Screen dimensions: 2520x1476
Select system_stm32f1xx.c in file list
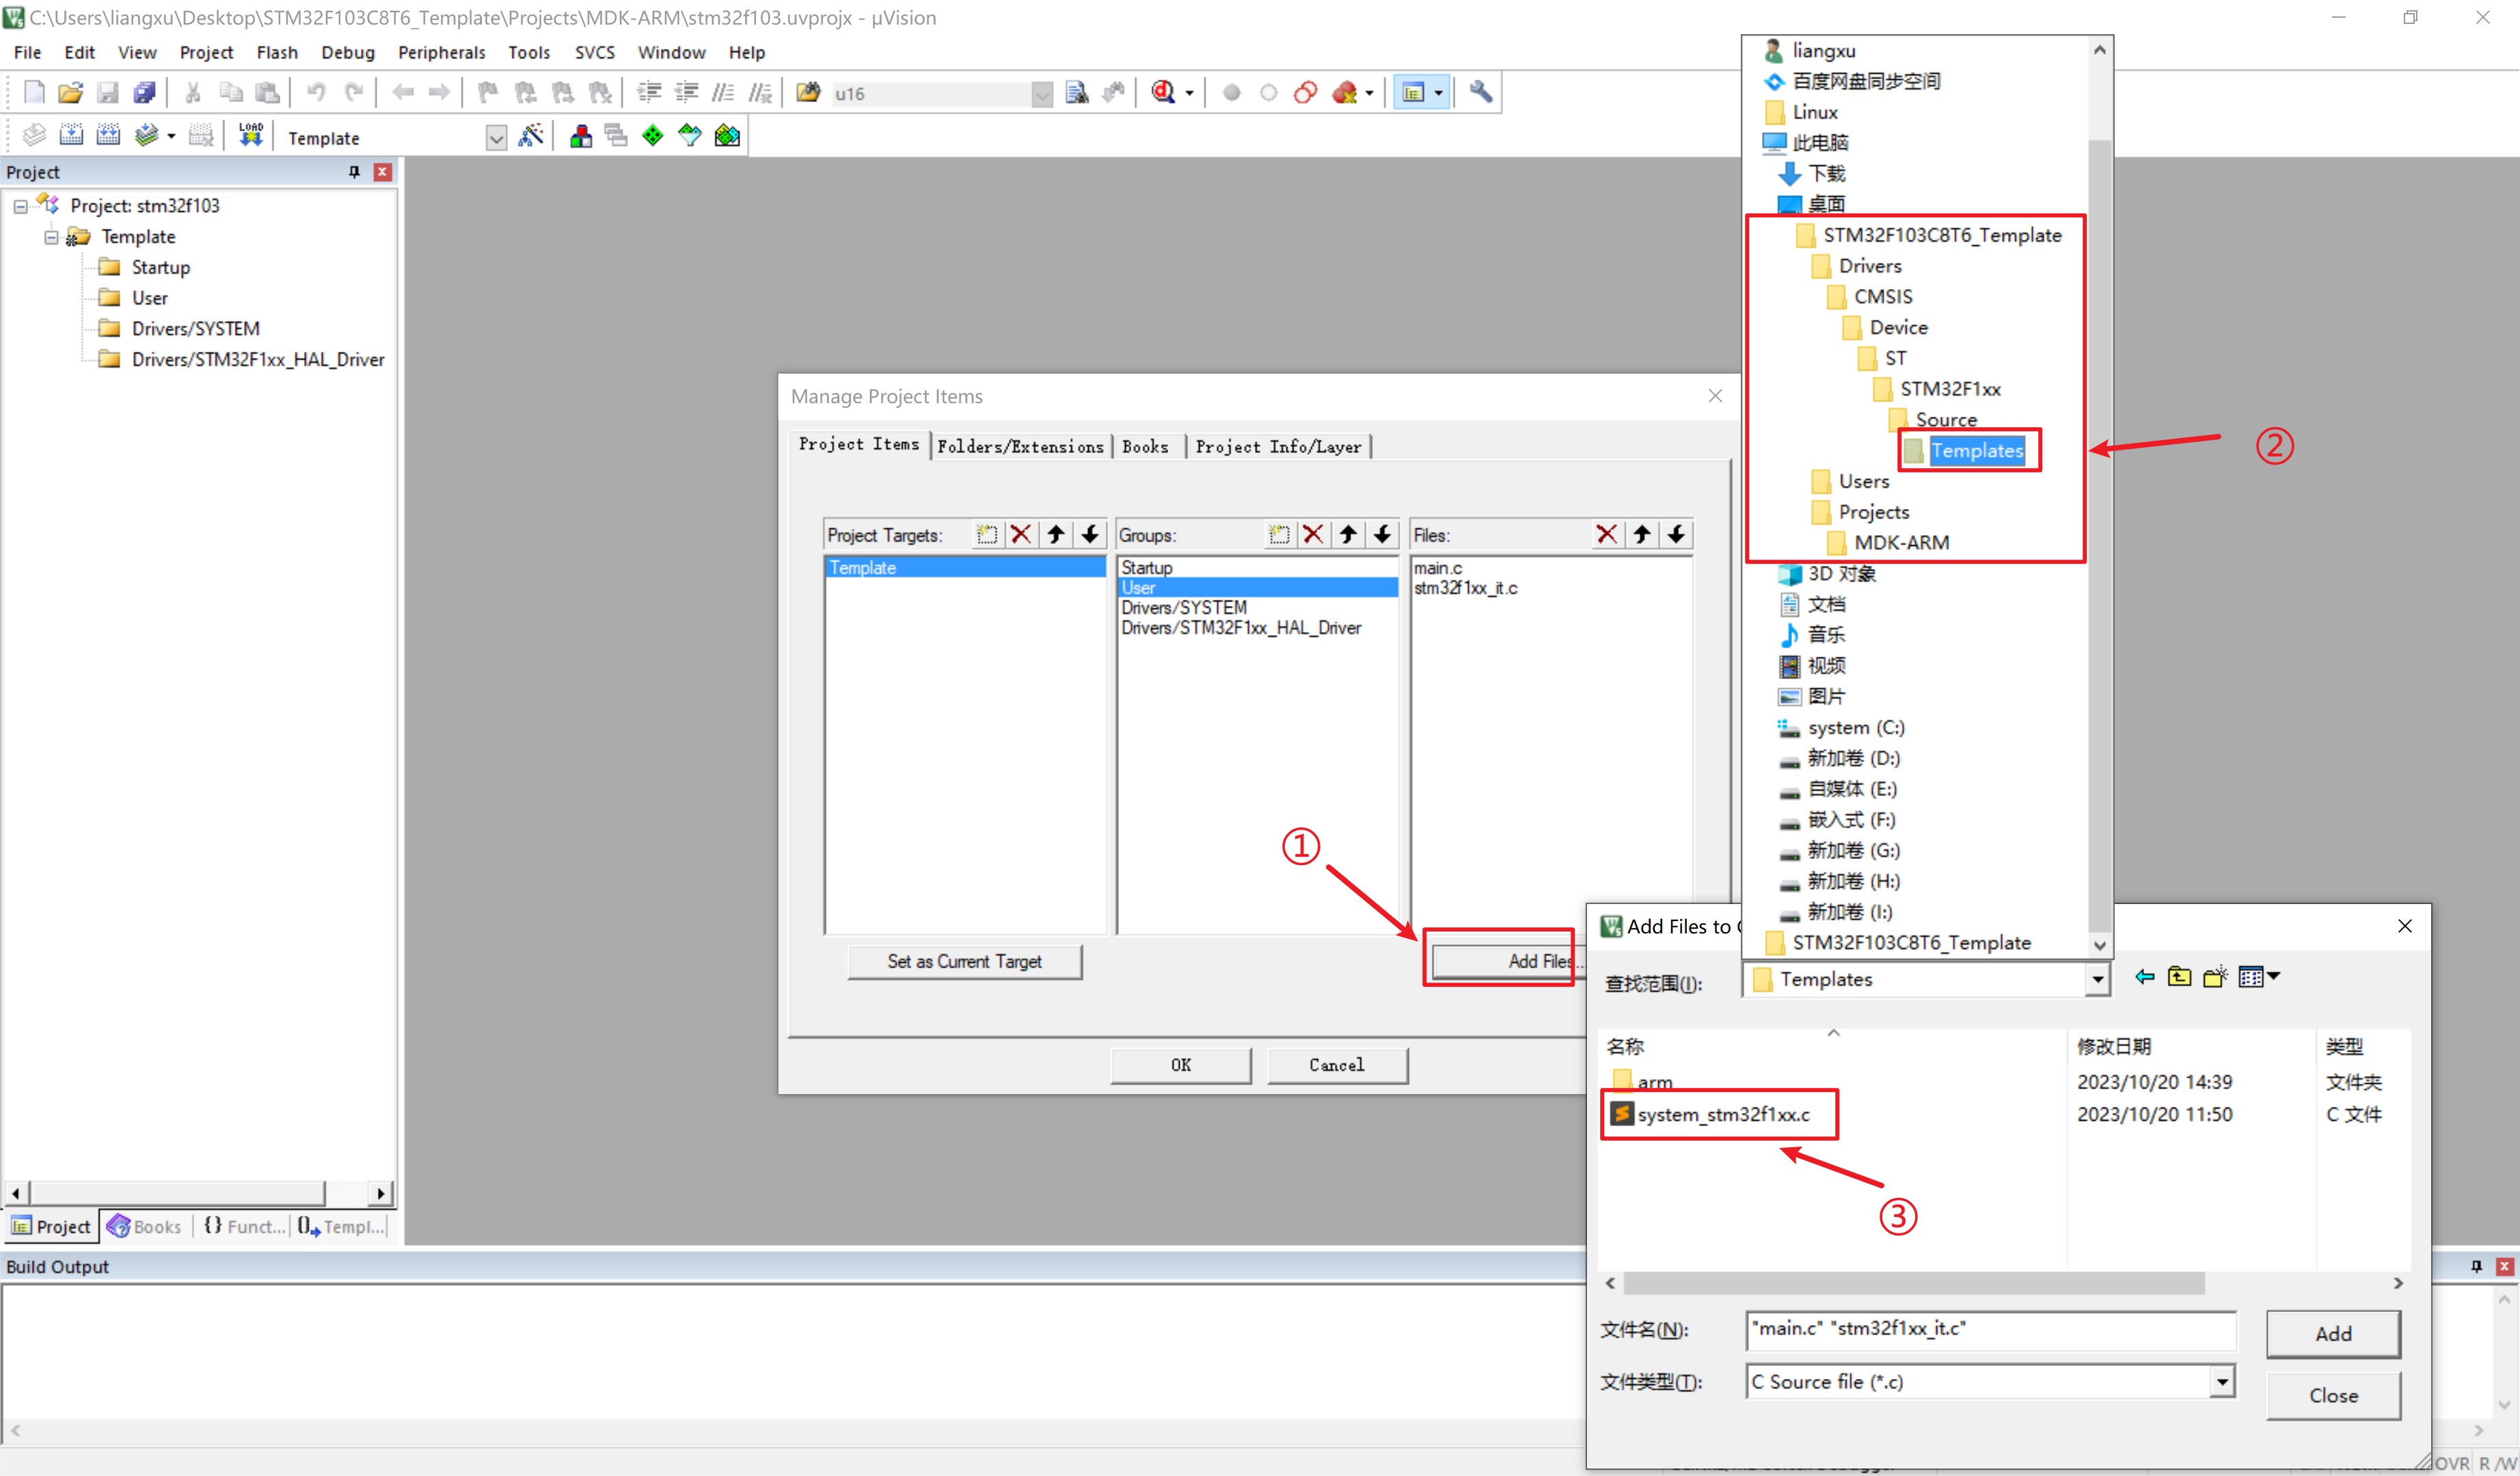pyautogui.click(x=1722, y=1114)
